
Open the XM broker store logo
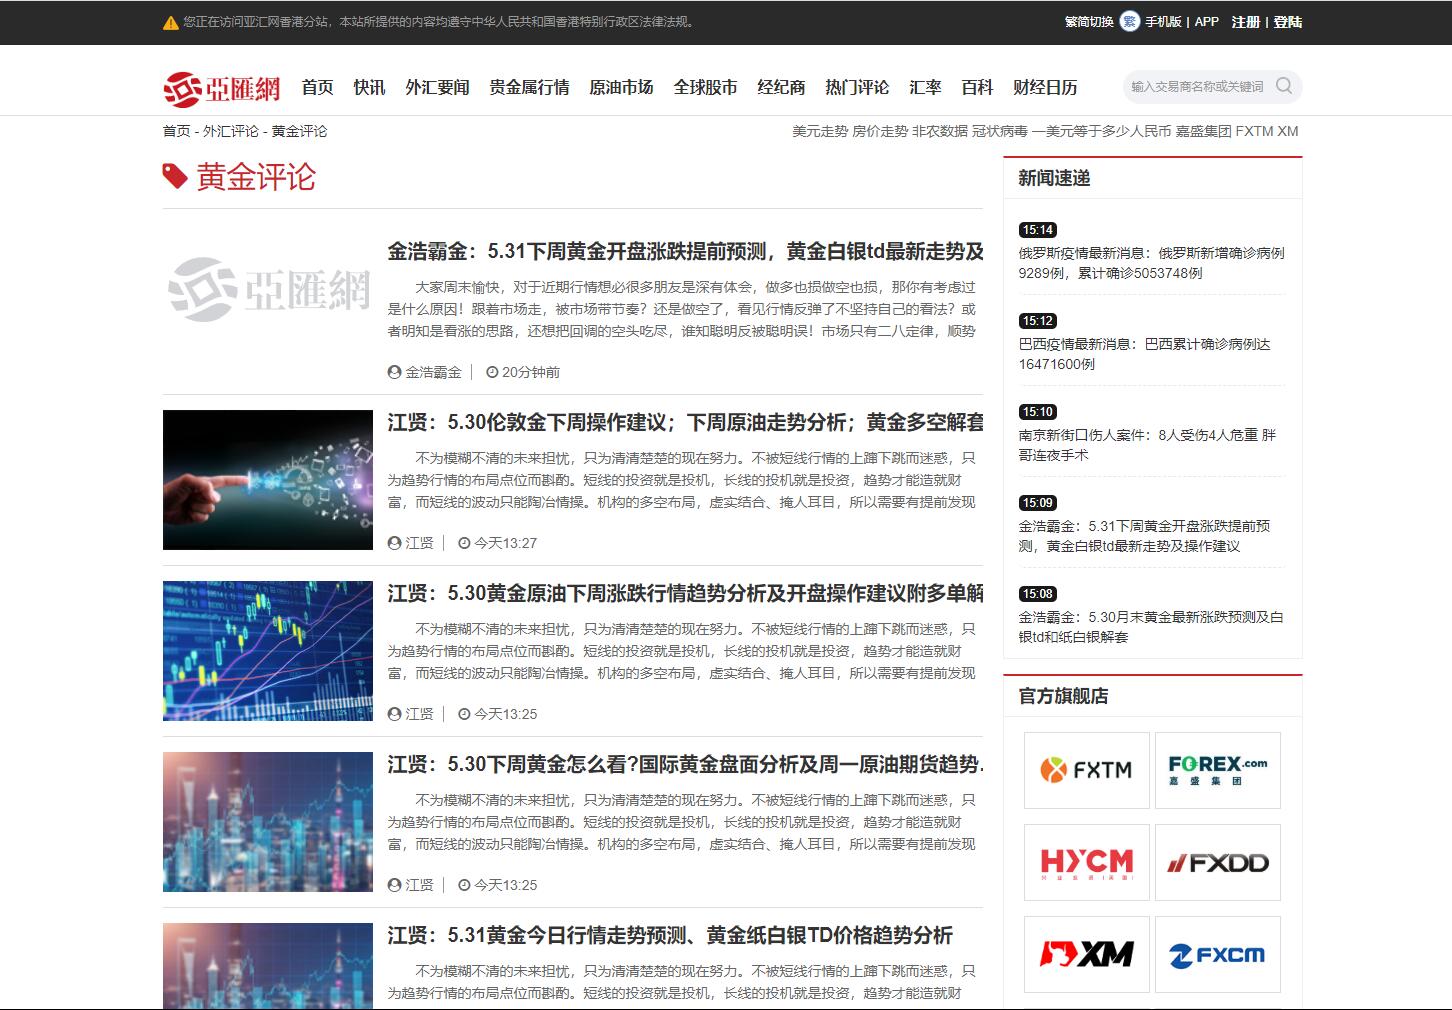coord(1087,954)
